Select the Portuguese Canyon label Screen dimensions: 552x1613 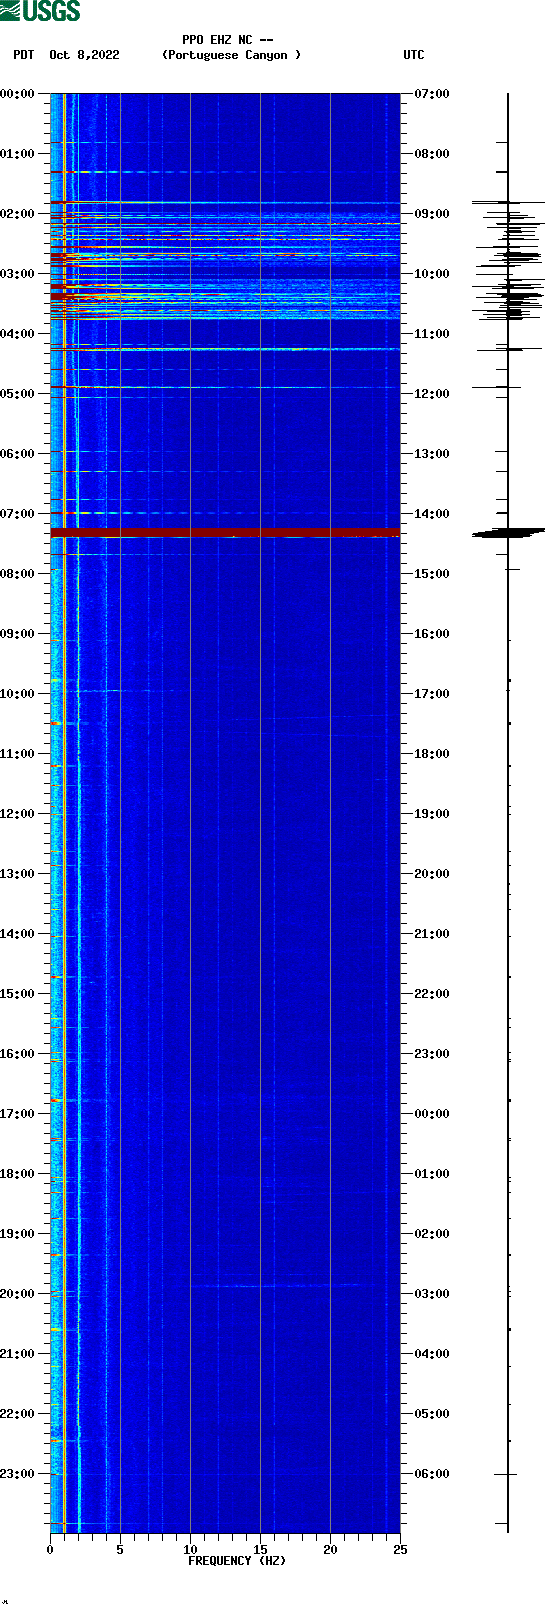point(231,55)
